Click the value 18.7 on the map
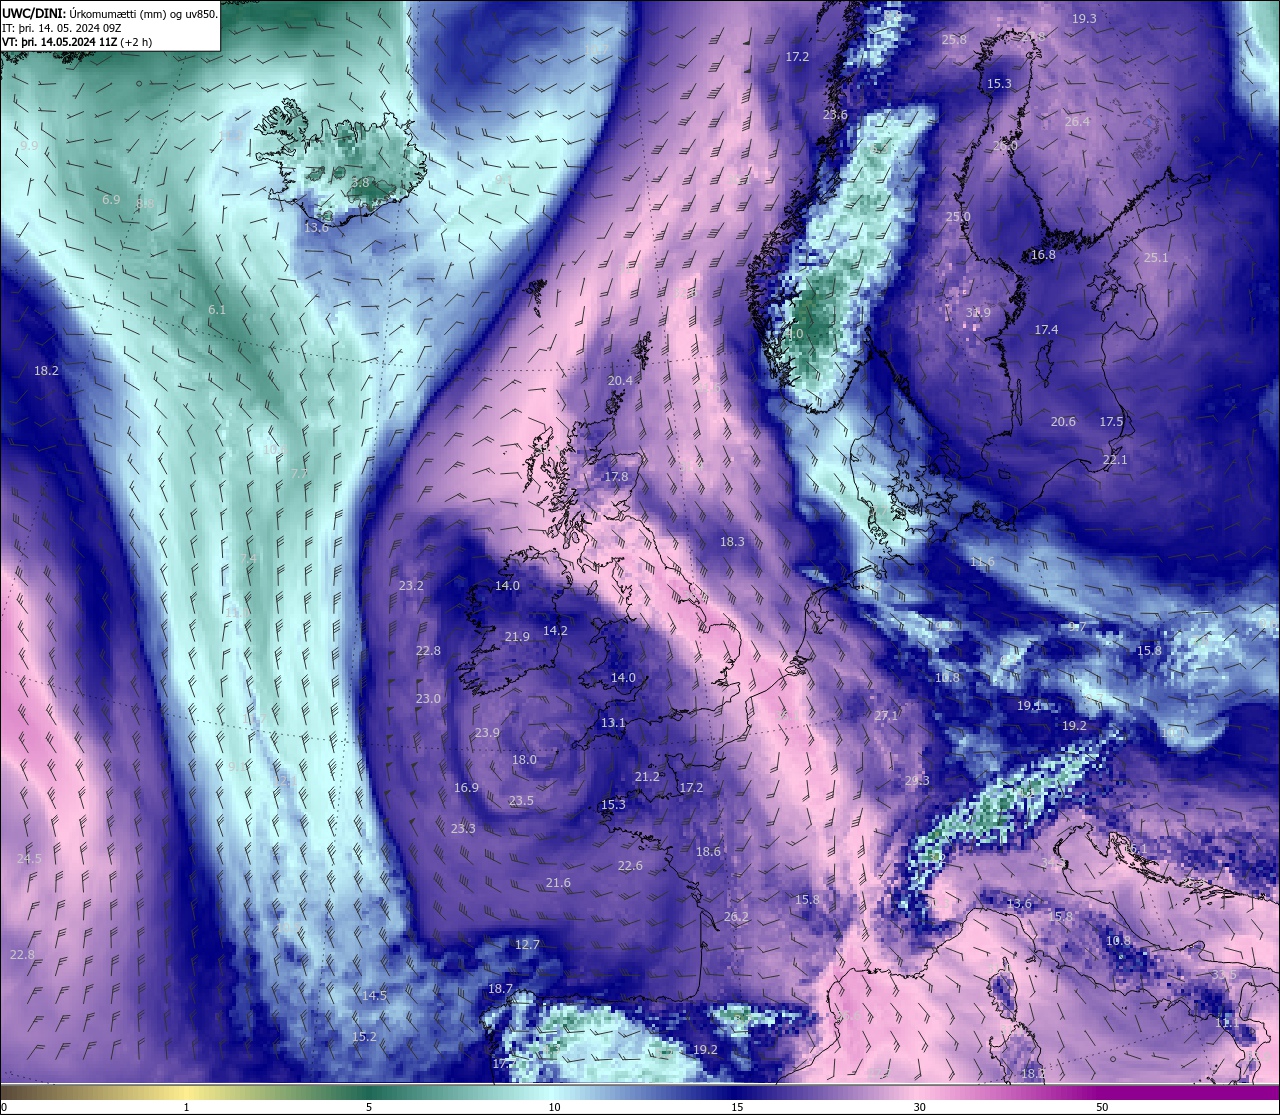This screenshot has height=1115, width=1280. (500, 989)
